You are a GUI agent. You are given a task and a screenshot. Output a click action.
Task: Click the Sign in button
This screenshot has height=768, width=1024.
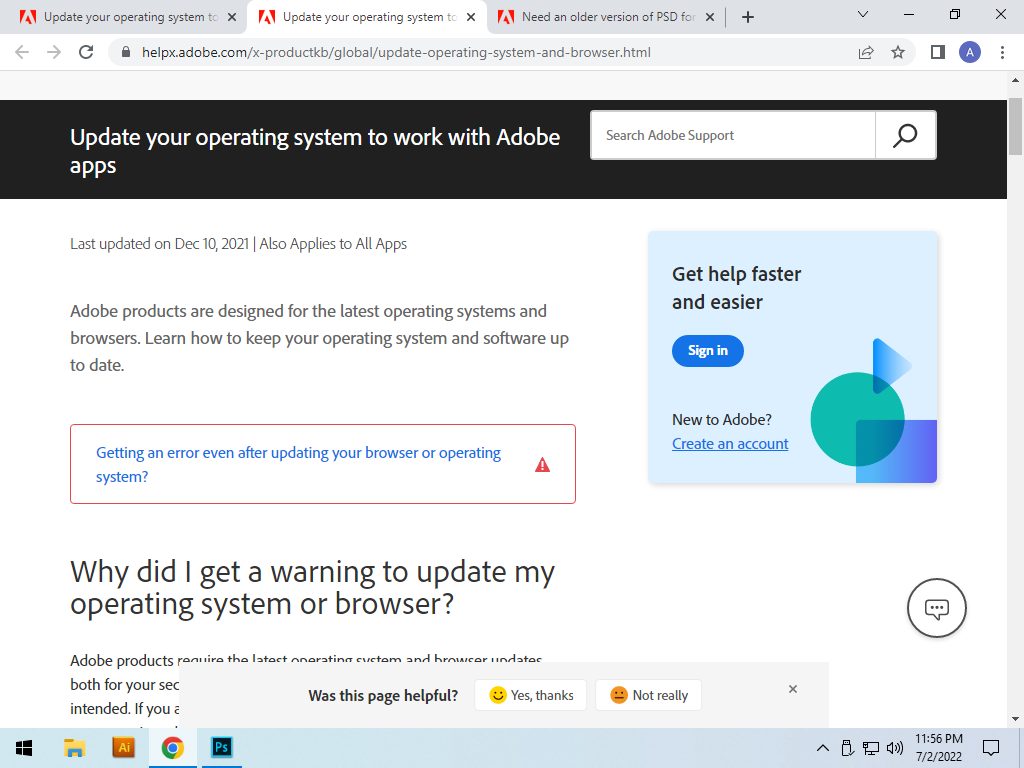coord(707,350)
